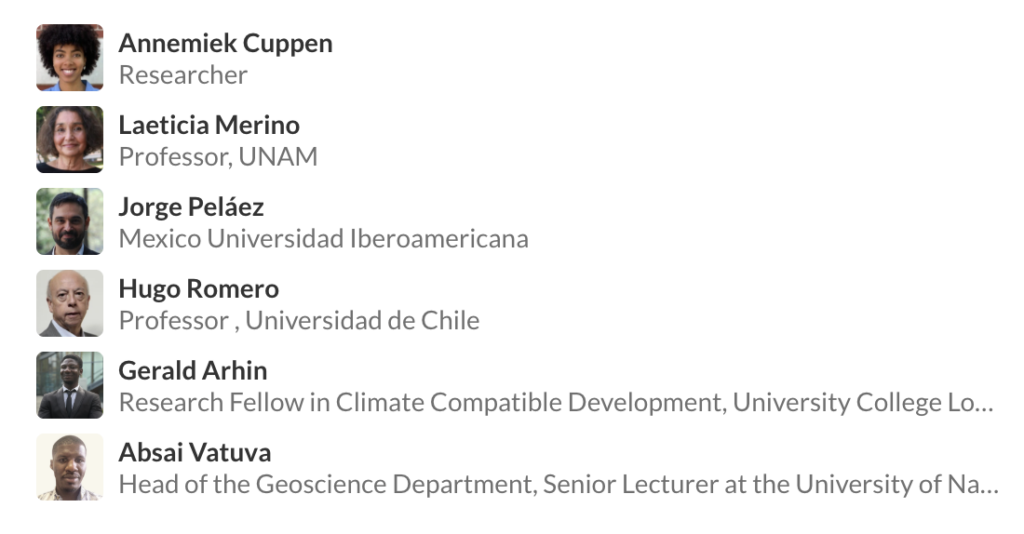Screen dimensions: 1024x534
Task: Click the avatar next to Hugo Romero
Action: coord(70,304)
